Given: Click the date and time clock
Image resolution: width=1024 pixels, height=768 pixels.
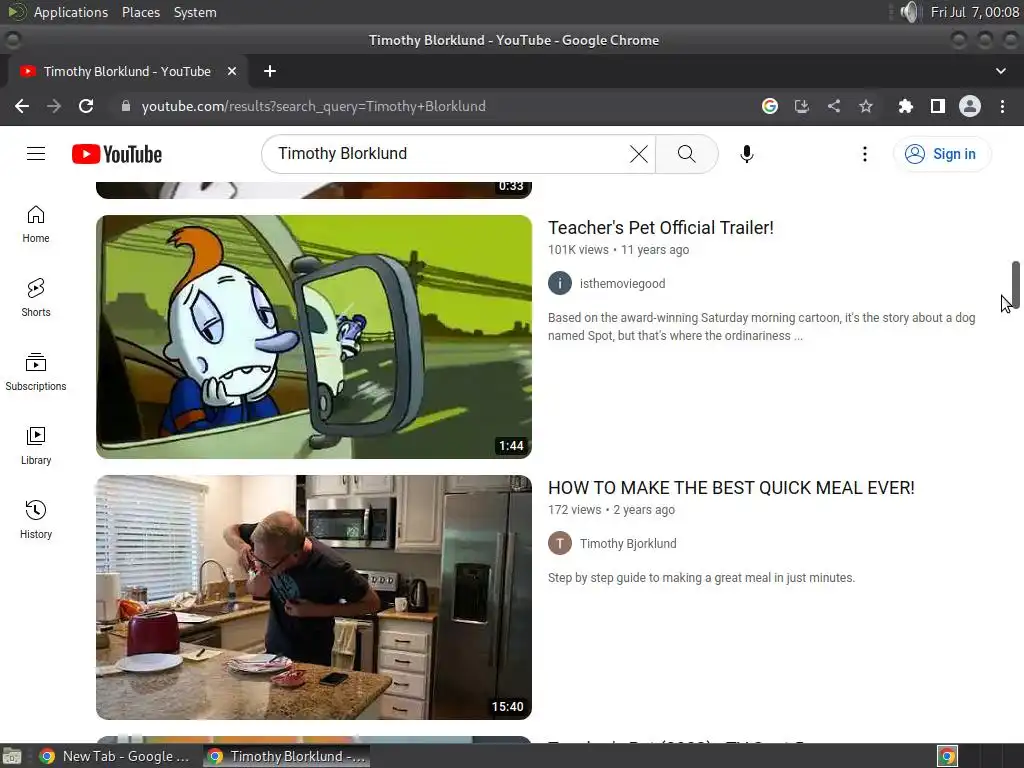Looking at the screenshot, I should [x=974, y=12].
